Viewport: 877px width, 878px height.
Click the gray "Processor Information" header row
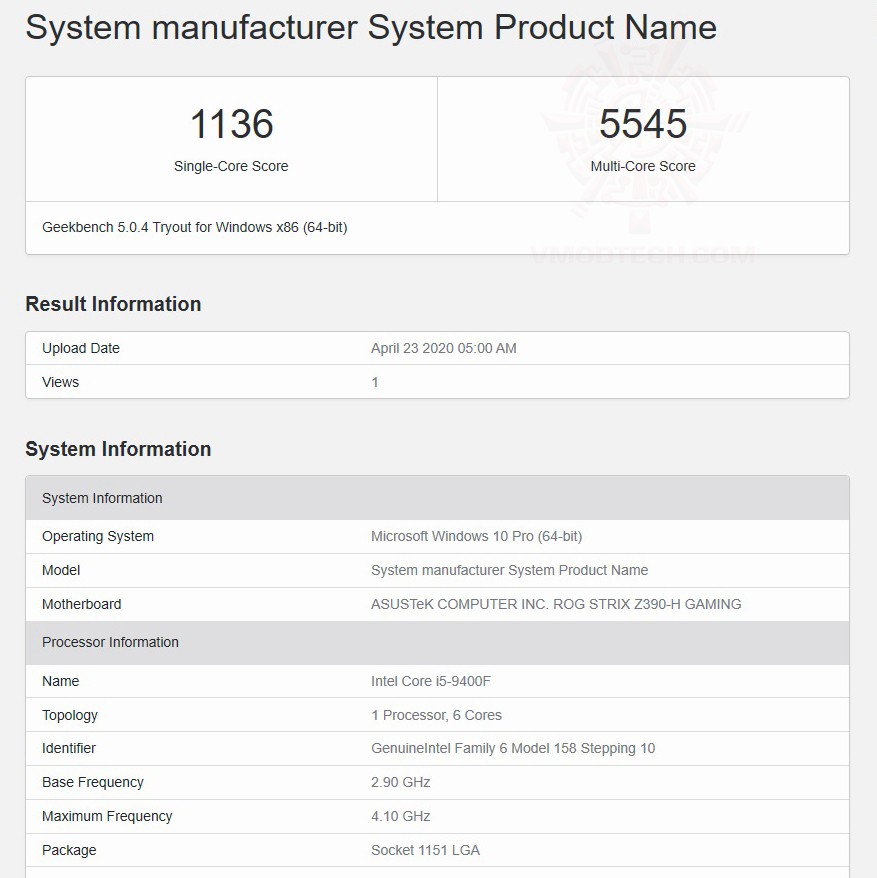(x=437, y=642)
